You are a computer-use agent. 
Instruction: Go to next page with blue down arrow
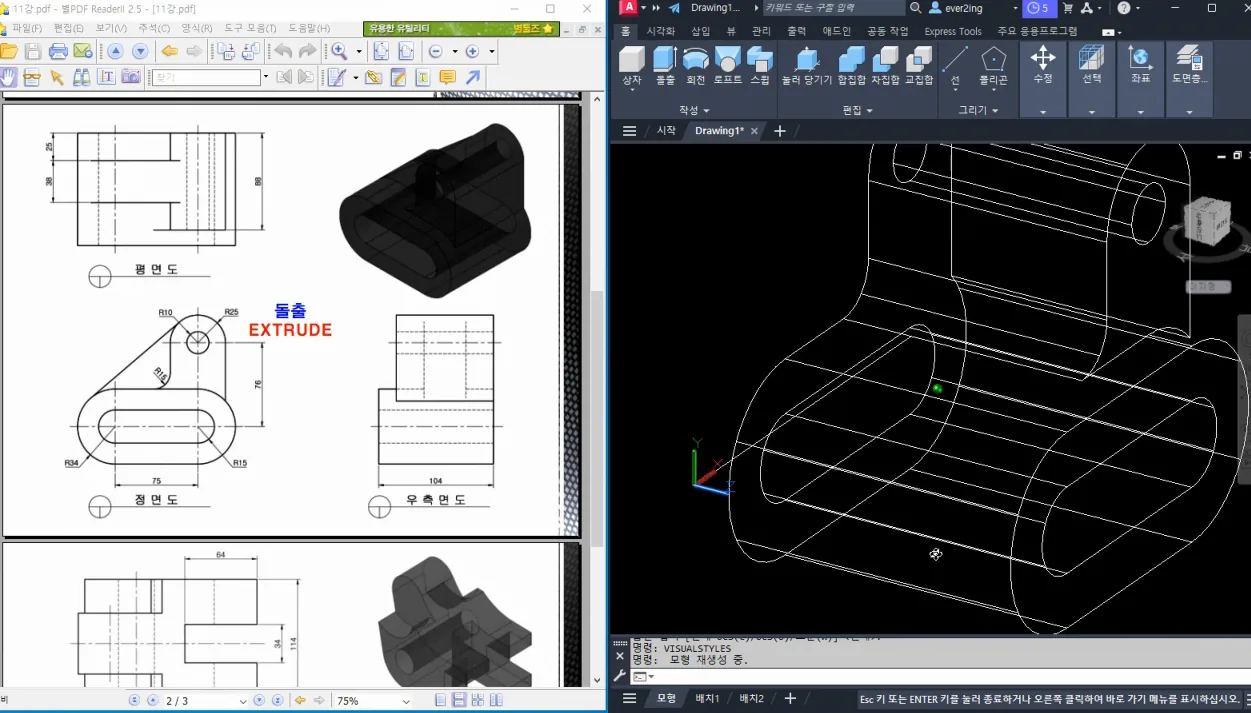[x=140, y=51]
